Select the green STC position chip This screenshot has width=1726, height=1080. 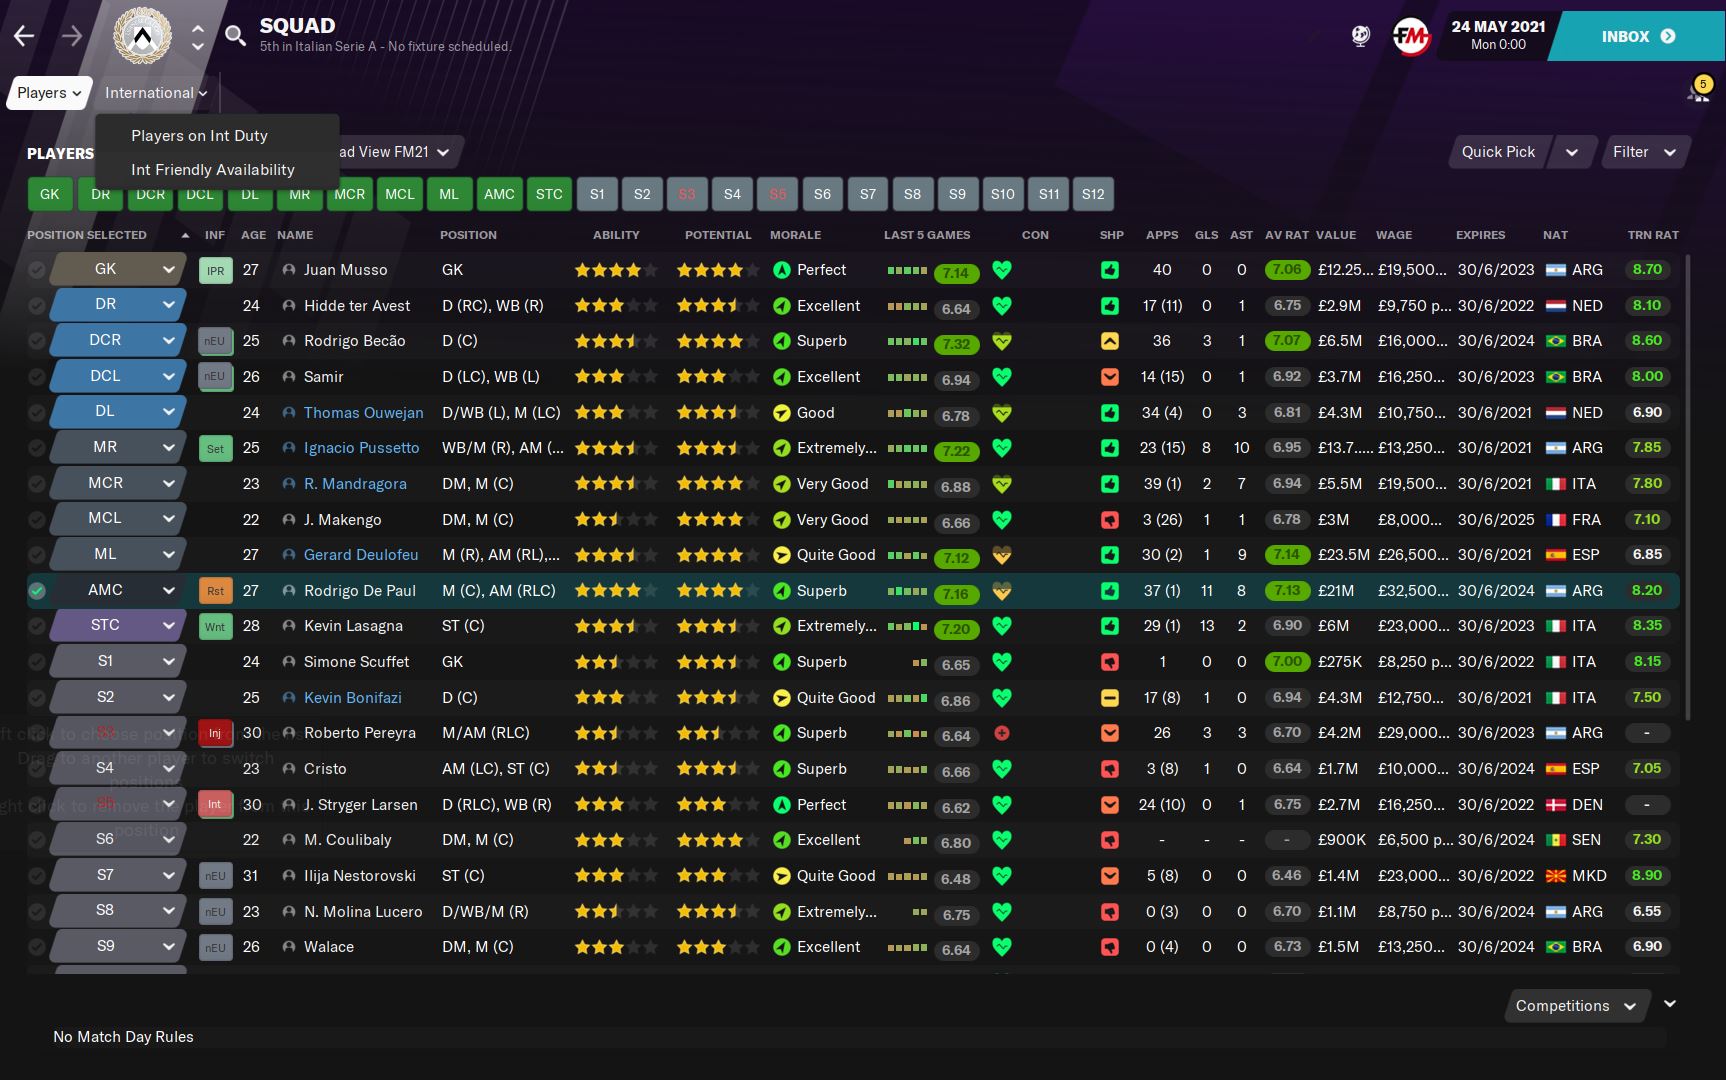click(x=548, y=194)
